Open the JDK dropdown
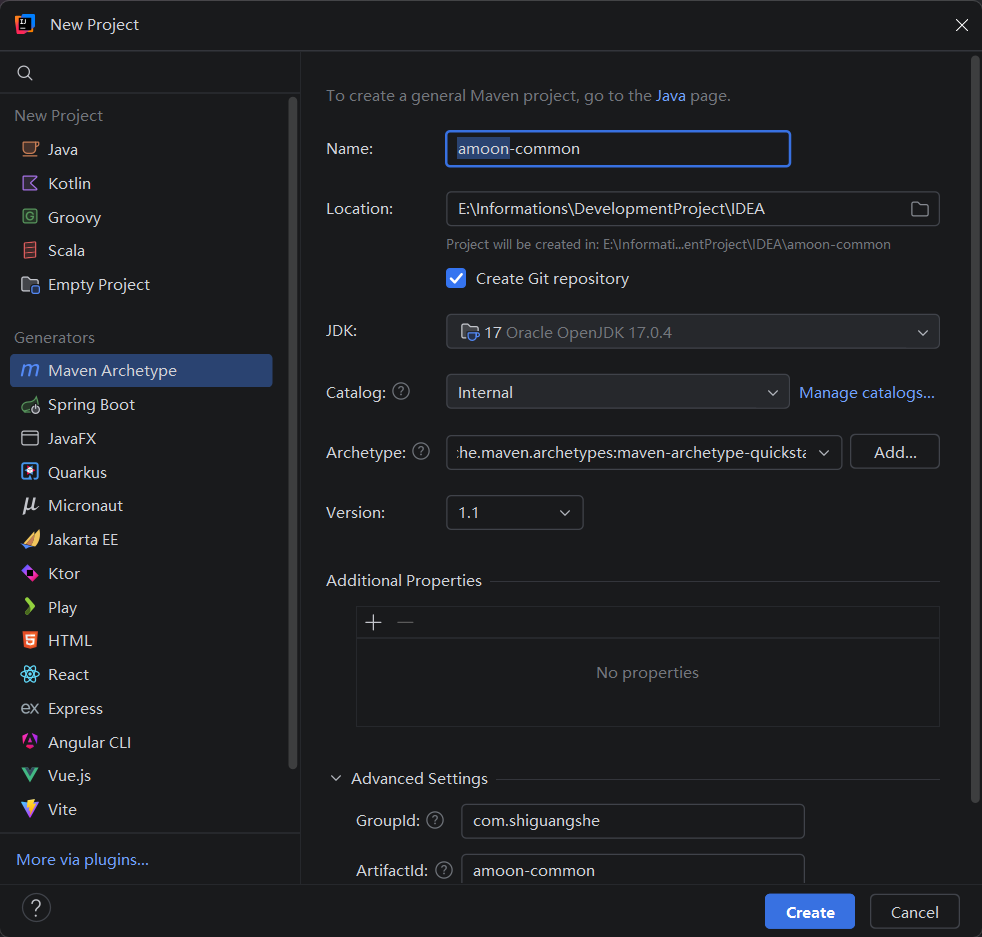Viewport: 982px width, 937px height. click(692, 331)
